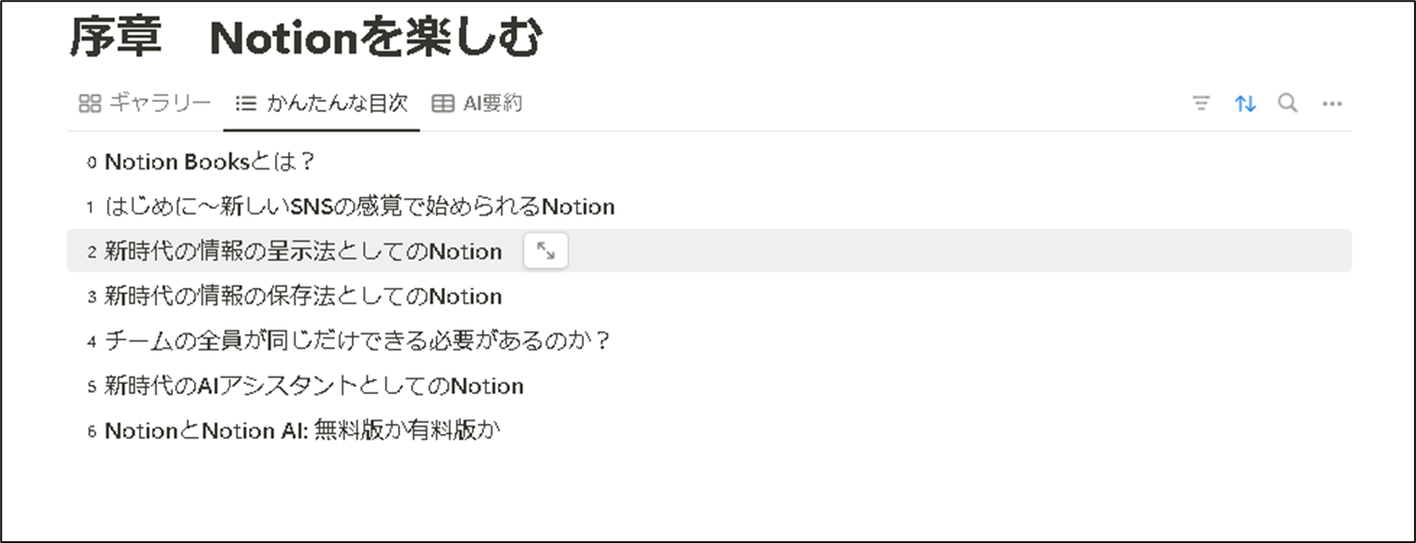Open the three-dot more options menu
Image resolution: width=1416 pixels, height=543 pixels.
[x=1332, y=103]
